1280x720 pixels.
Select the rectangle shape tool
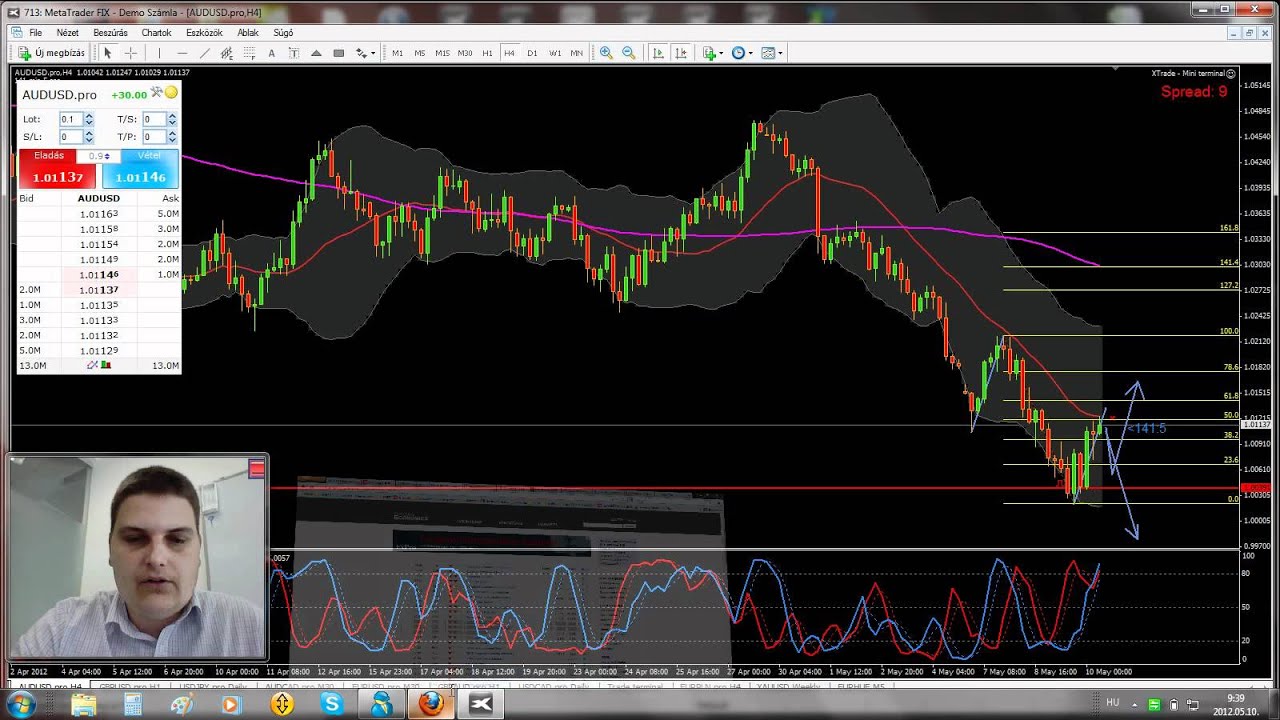coord(339,53)
